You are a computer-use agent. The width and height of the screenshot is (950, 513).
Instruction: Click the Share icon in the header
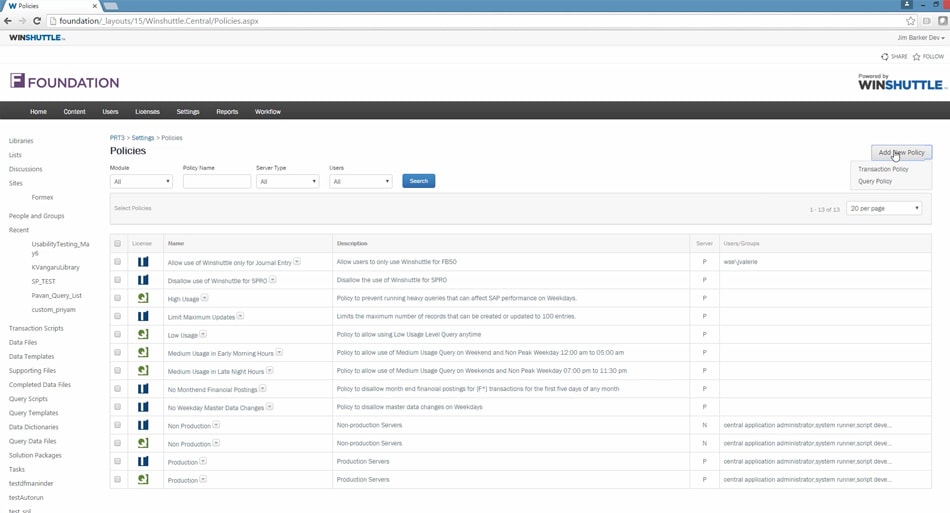tap(884, 57)
